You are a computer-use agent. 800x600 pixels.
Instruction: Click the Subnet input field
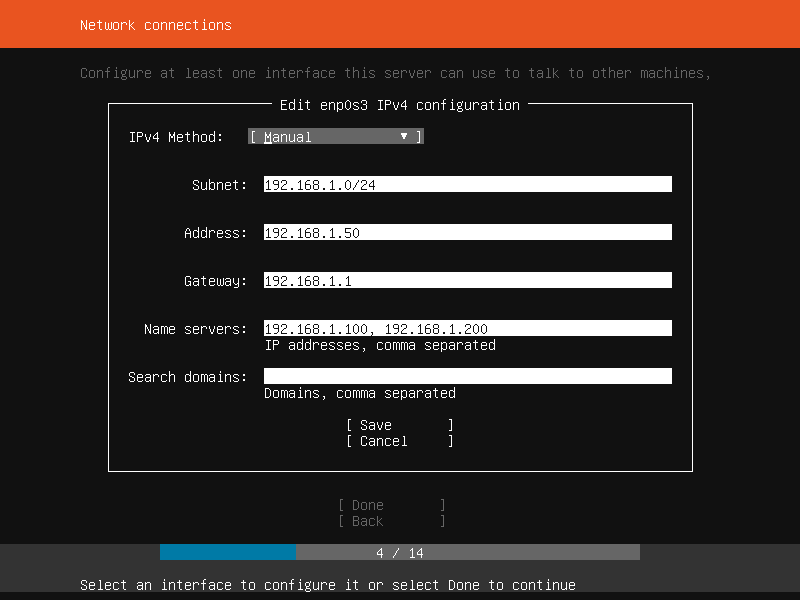pos(467,185)
